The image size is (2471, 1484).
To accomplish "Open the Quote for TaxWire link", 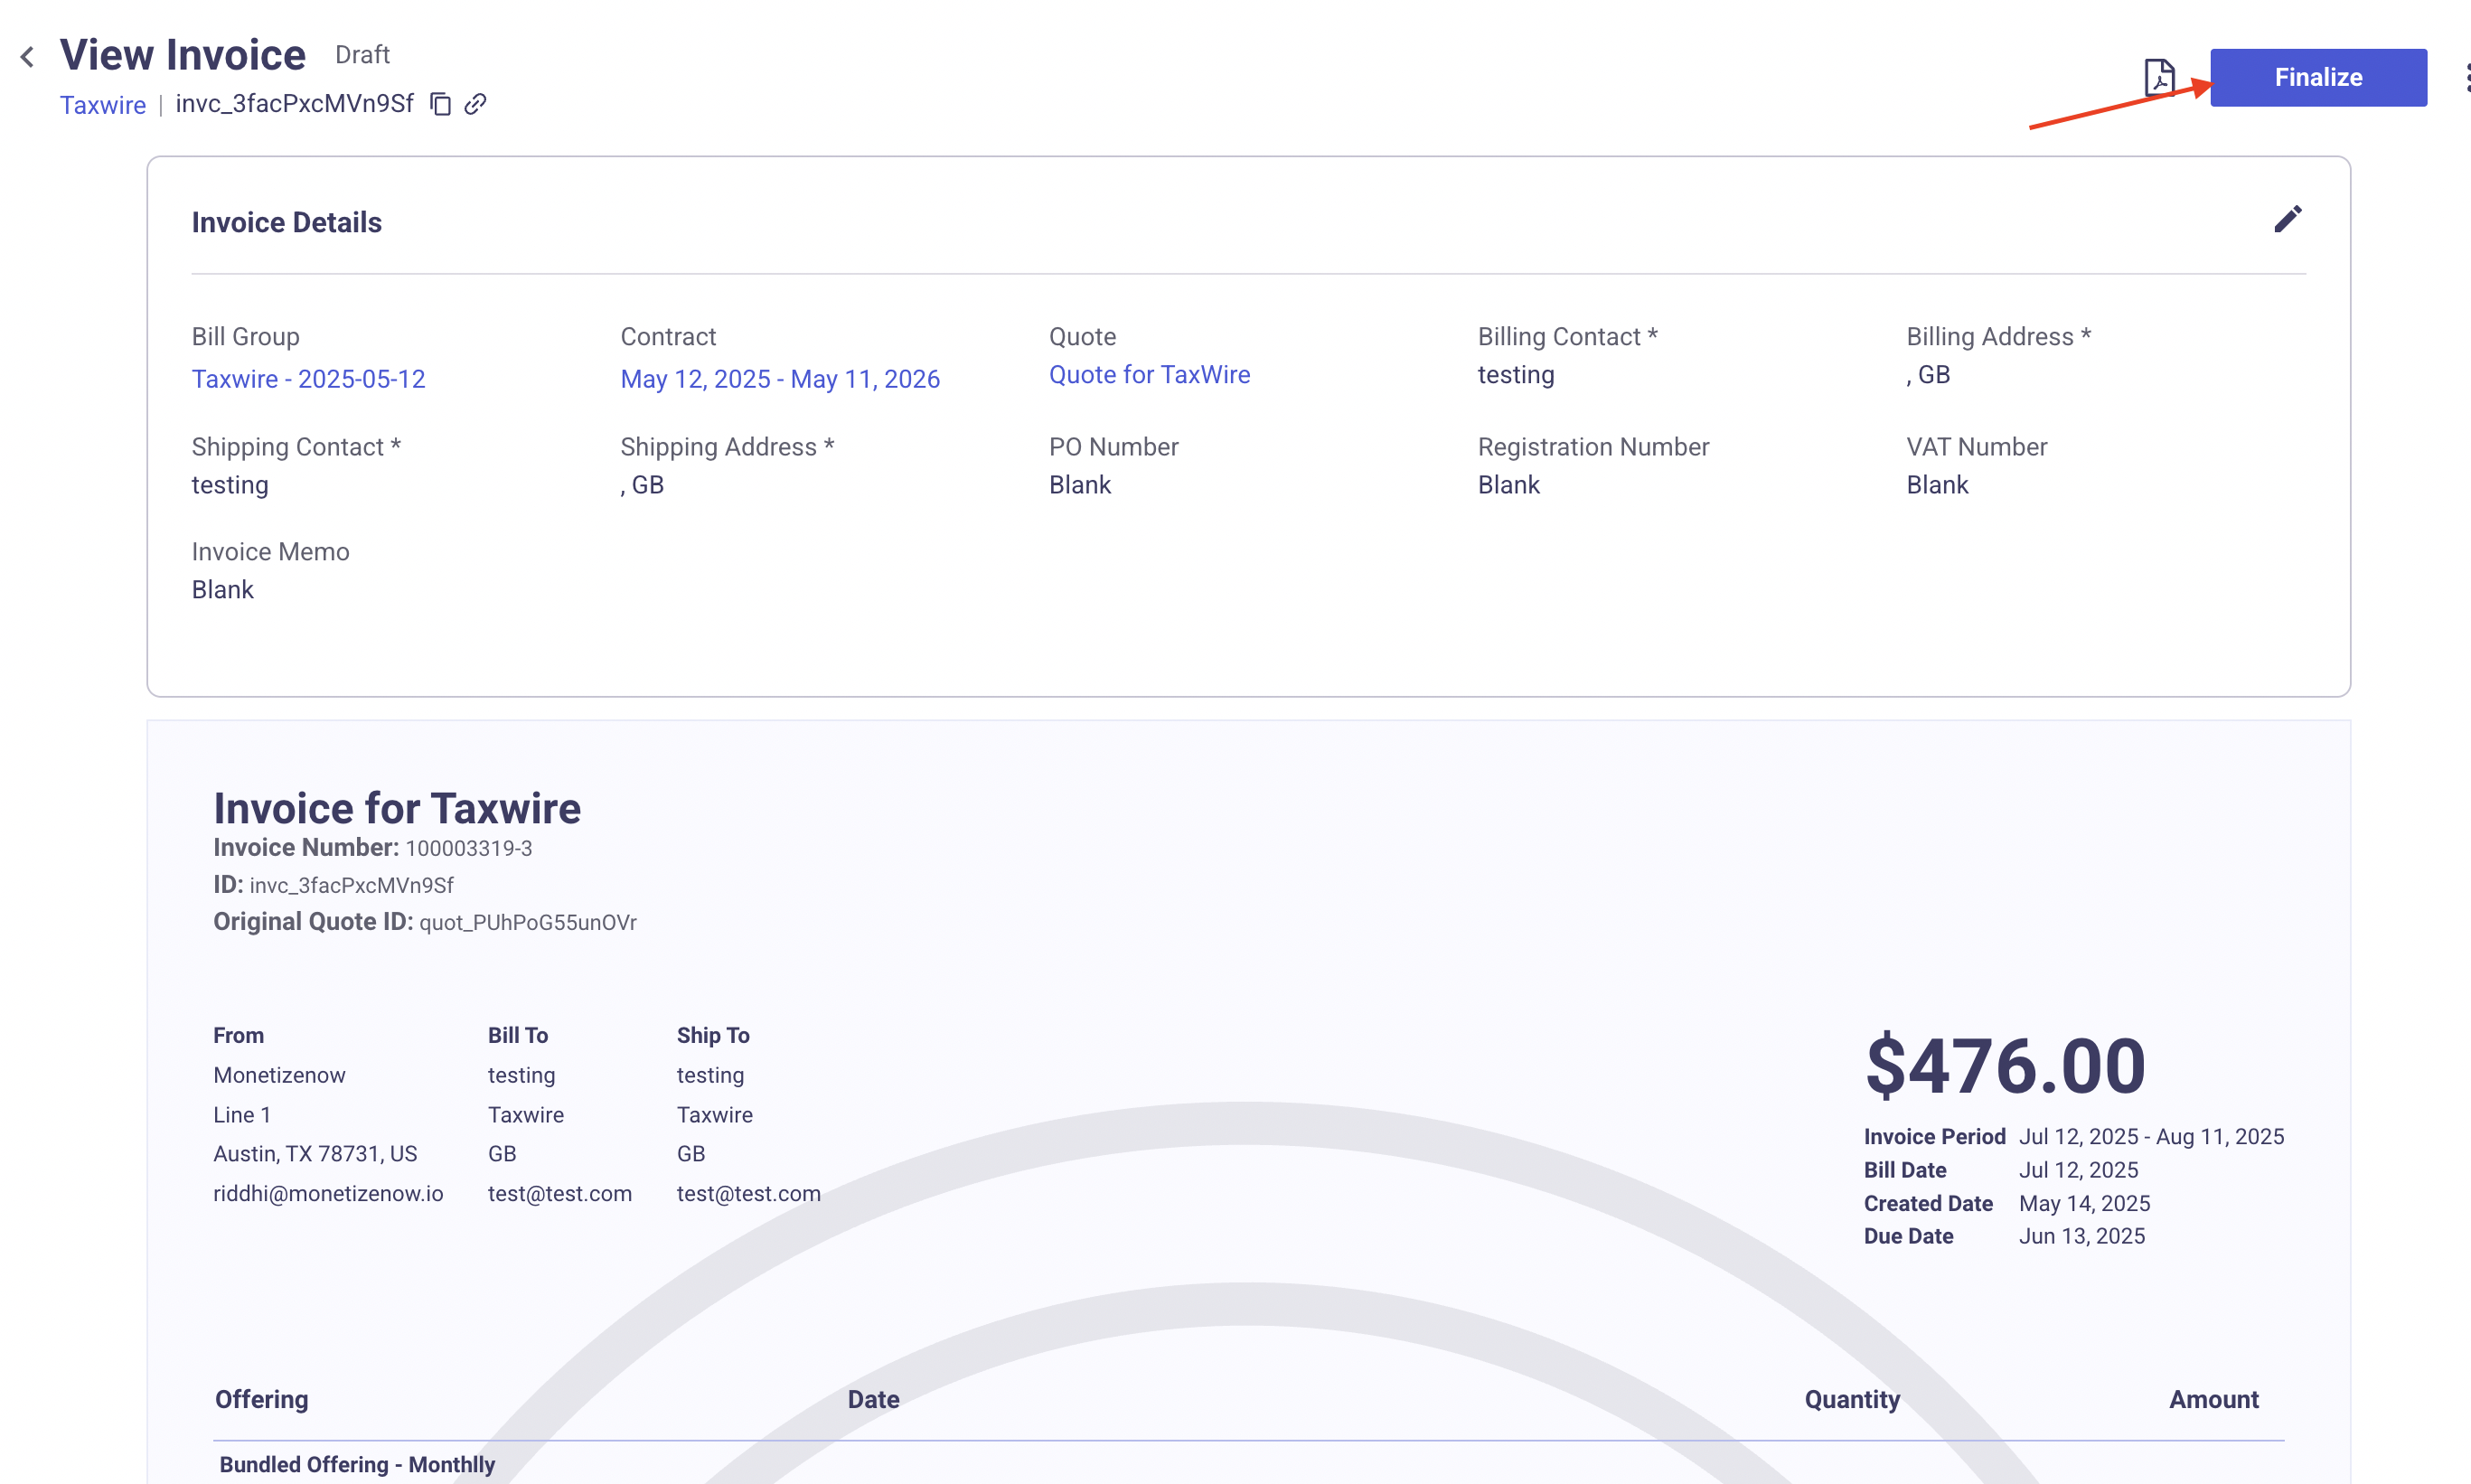I will [x=1149, y=375].
